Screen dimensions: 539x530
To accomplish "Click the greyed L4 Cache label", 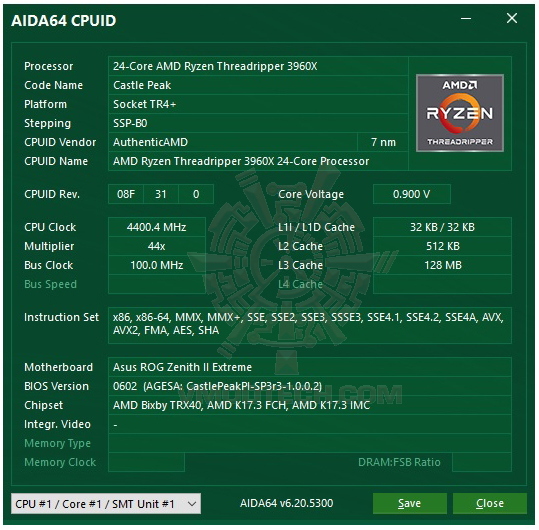I will (x=300, y=284).
